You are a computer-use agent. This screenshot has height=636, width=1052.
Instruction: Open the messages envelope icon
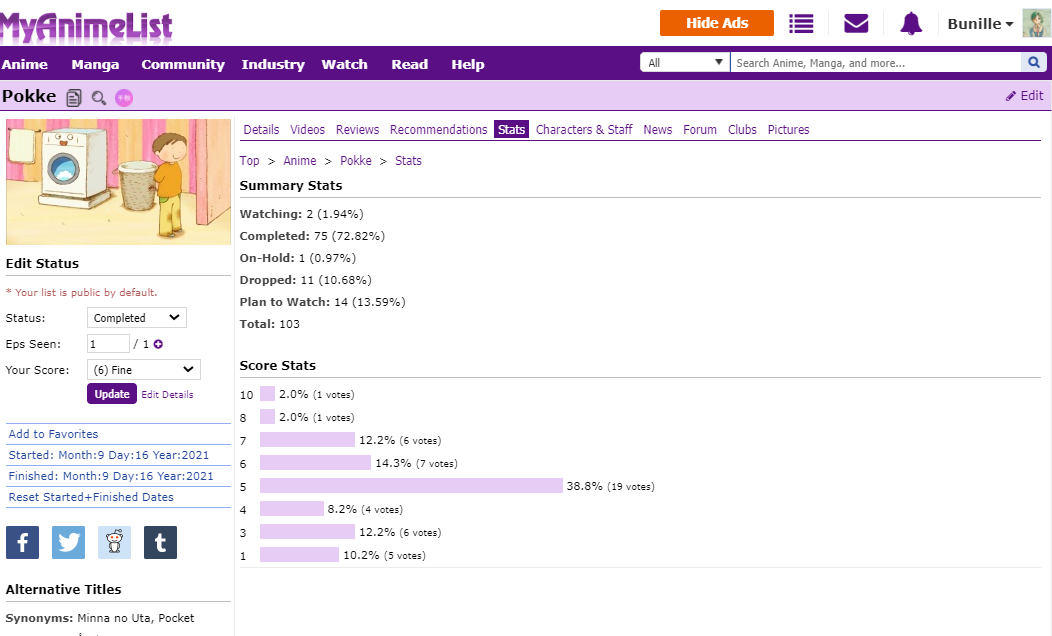856,23
